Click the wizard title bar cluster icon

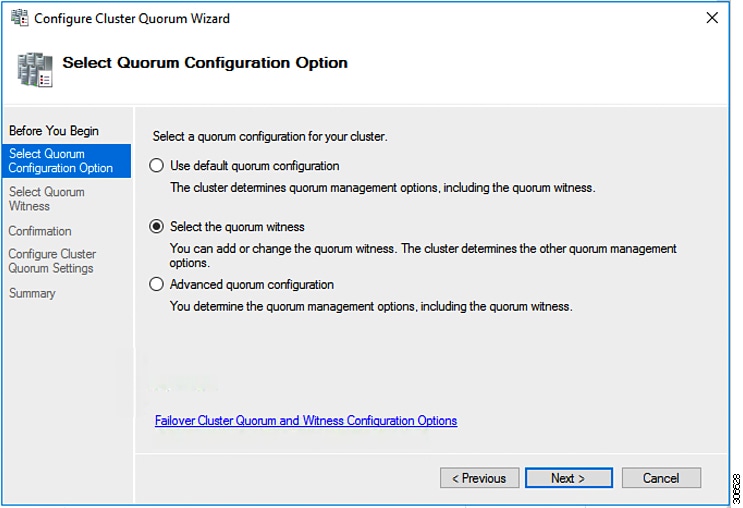click(19, 18)
